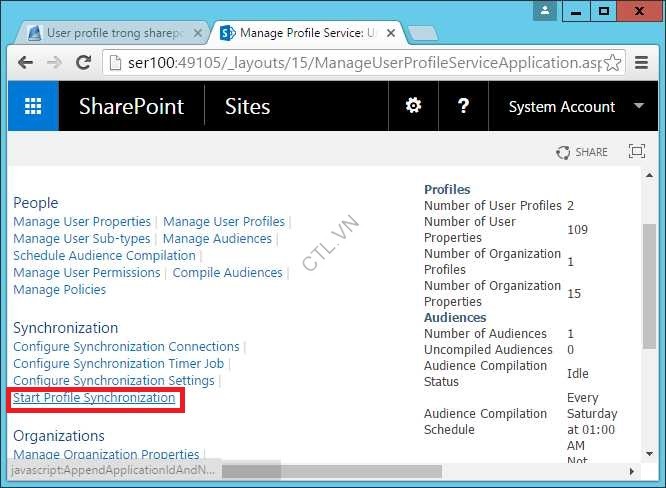Switch to User profile trong sharepoint tab
666x488 pixels.
[x=105, y=33]
